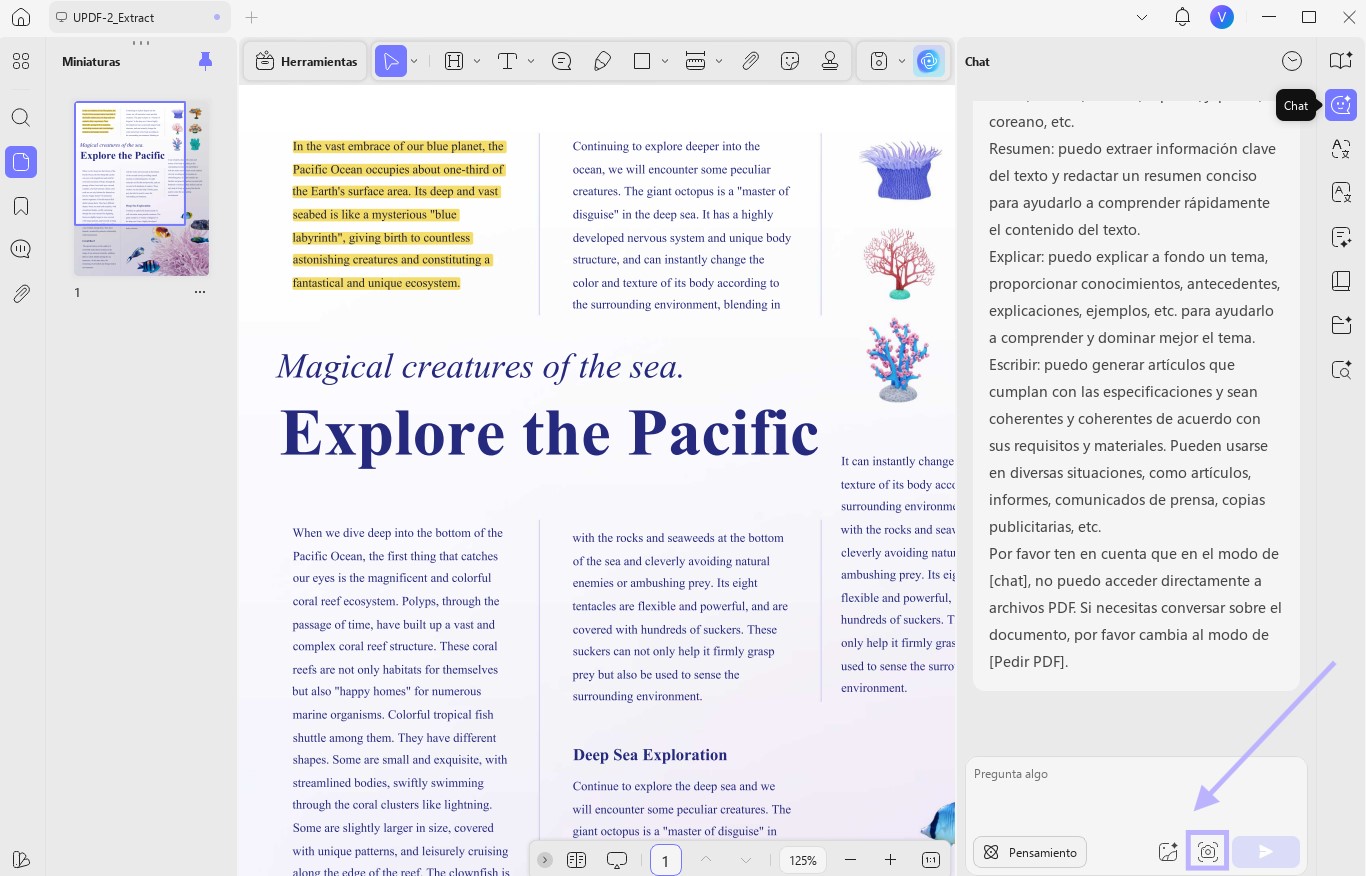Open bookmarks panel in left sidebar

coord(21,206)
